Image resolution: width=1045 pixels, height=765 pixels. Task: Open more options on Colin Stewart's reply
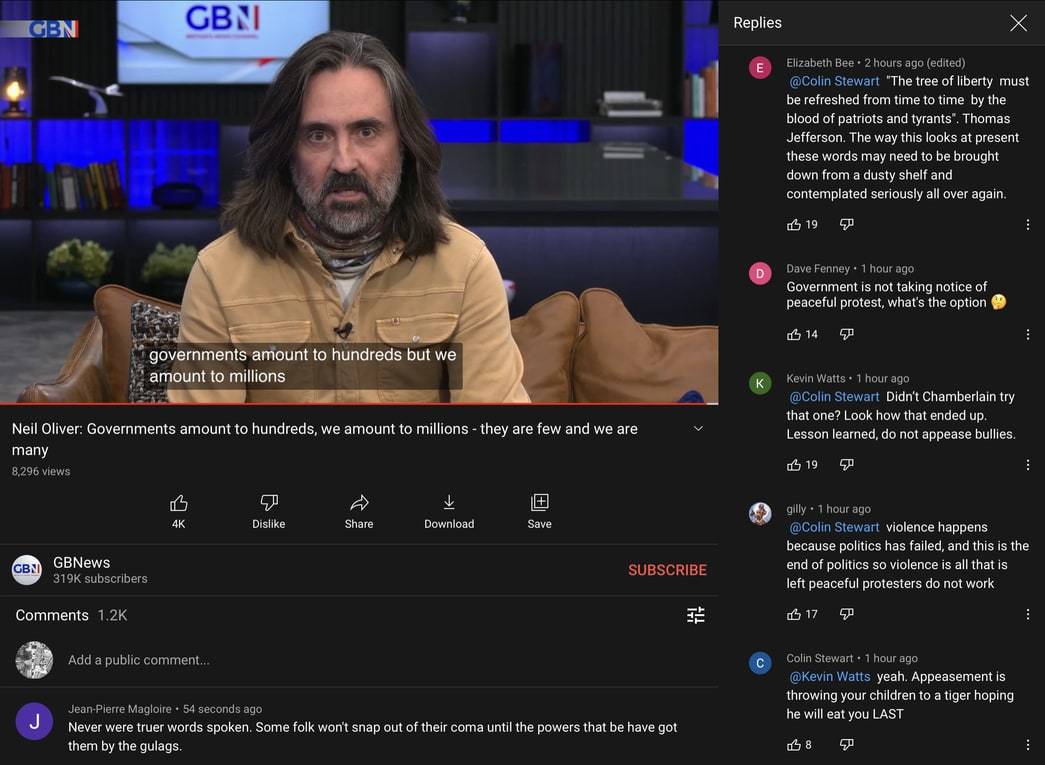click(x=1027, y=745)
